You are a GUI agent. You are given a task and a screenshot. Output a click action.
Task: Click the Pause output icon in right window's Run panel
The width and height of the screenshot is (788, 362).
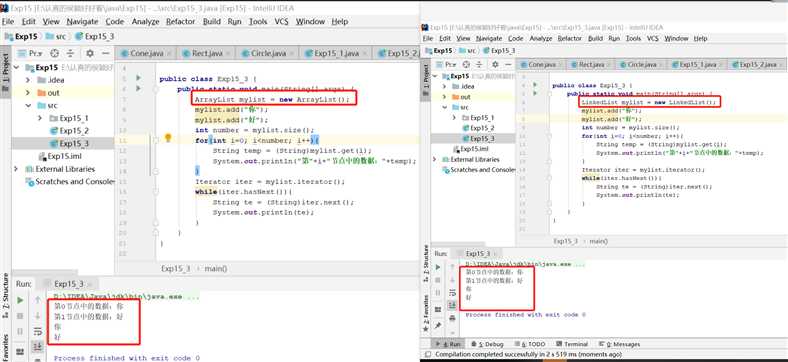coord(438,293)
